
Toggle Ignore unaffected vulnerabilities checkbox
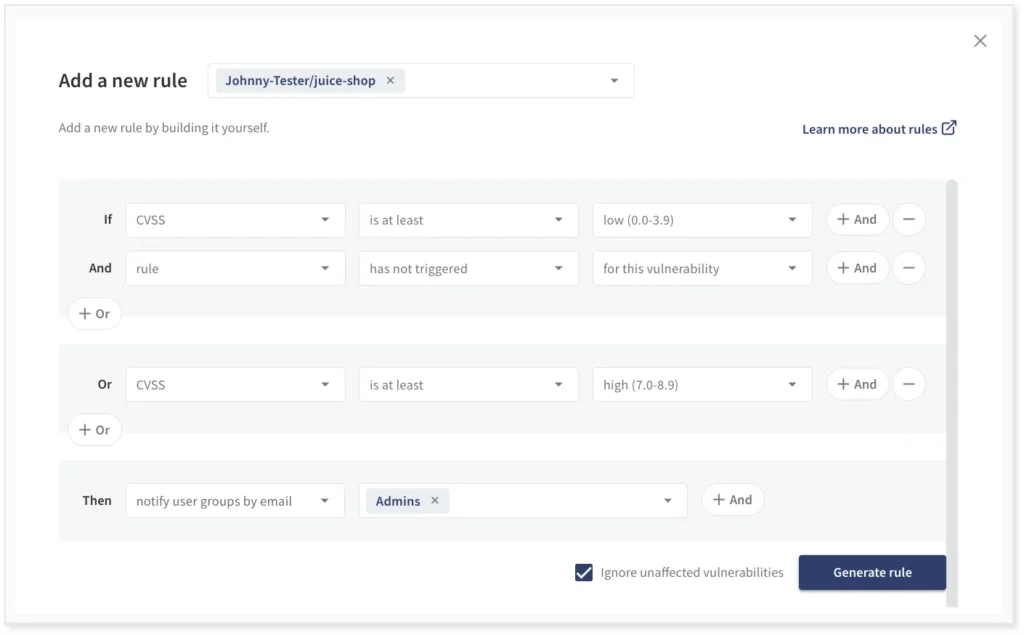click(x=584, y=573)
